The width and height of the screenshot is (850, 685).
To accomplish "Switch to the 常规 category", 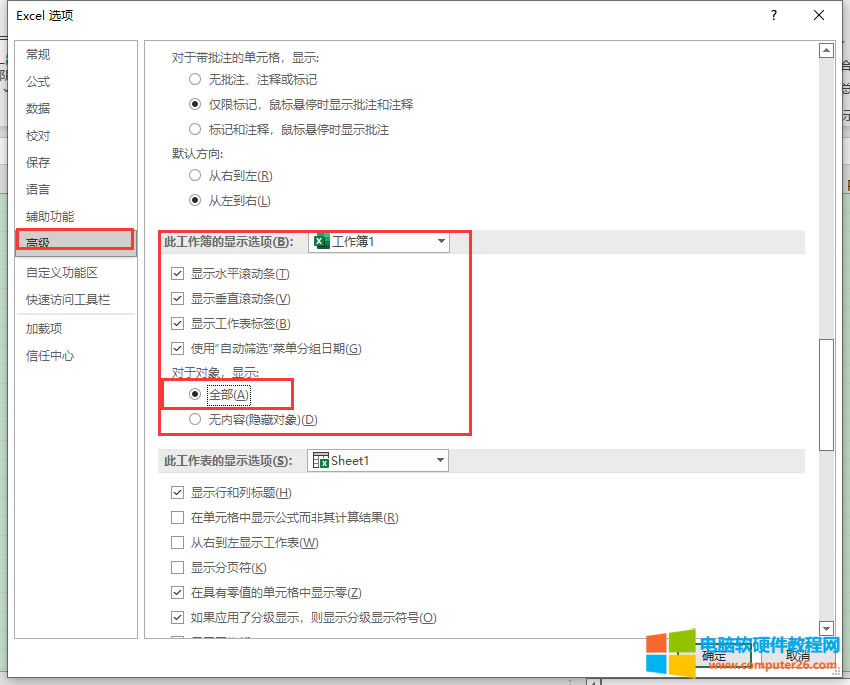I will [x=38, y=55].
